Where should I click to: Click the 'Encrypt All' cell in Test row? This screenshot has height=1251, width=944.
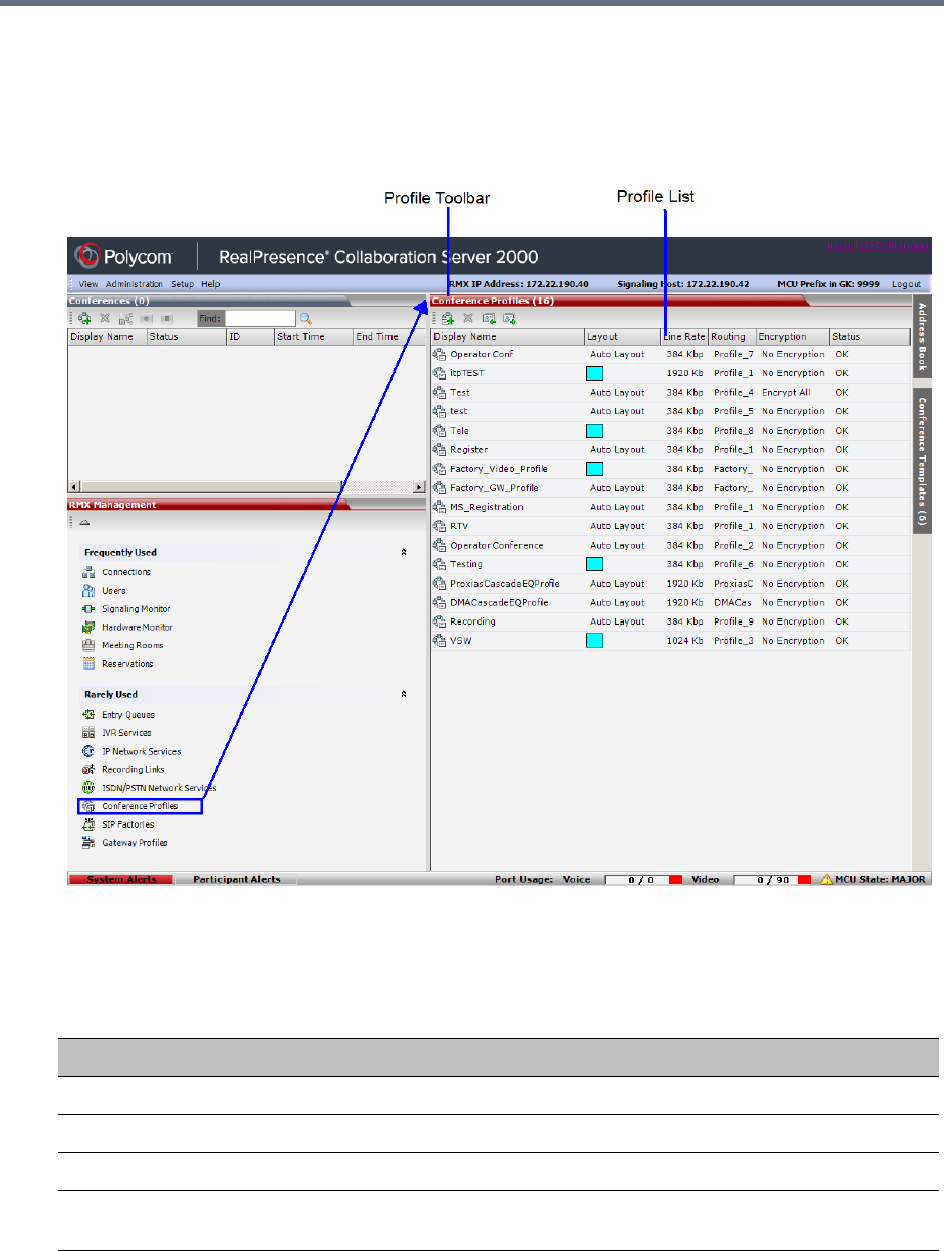786,392
